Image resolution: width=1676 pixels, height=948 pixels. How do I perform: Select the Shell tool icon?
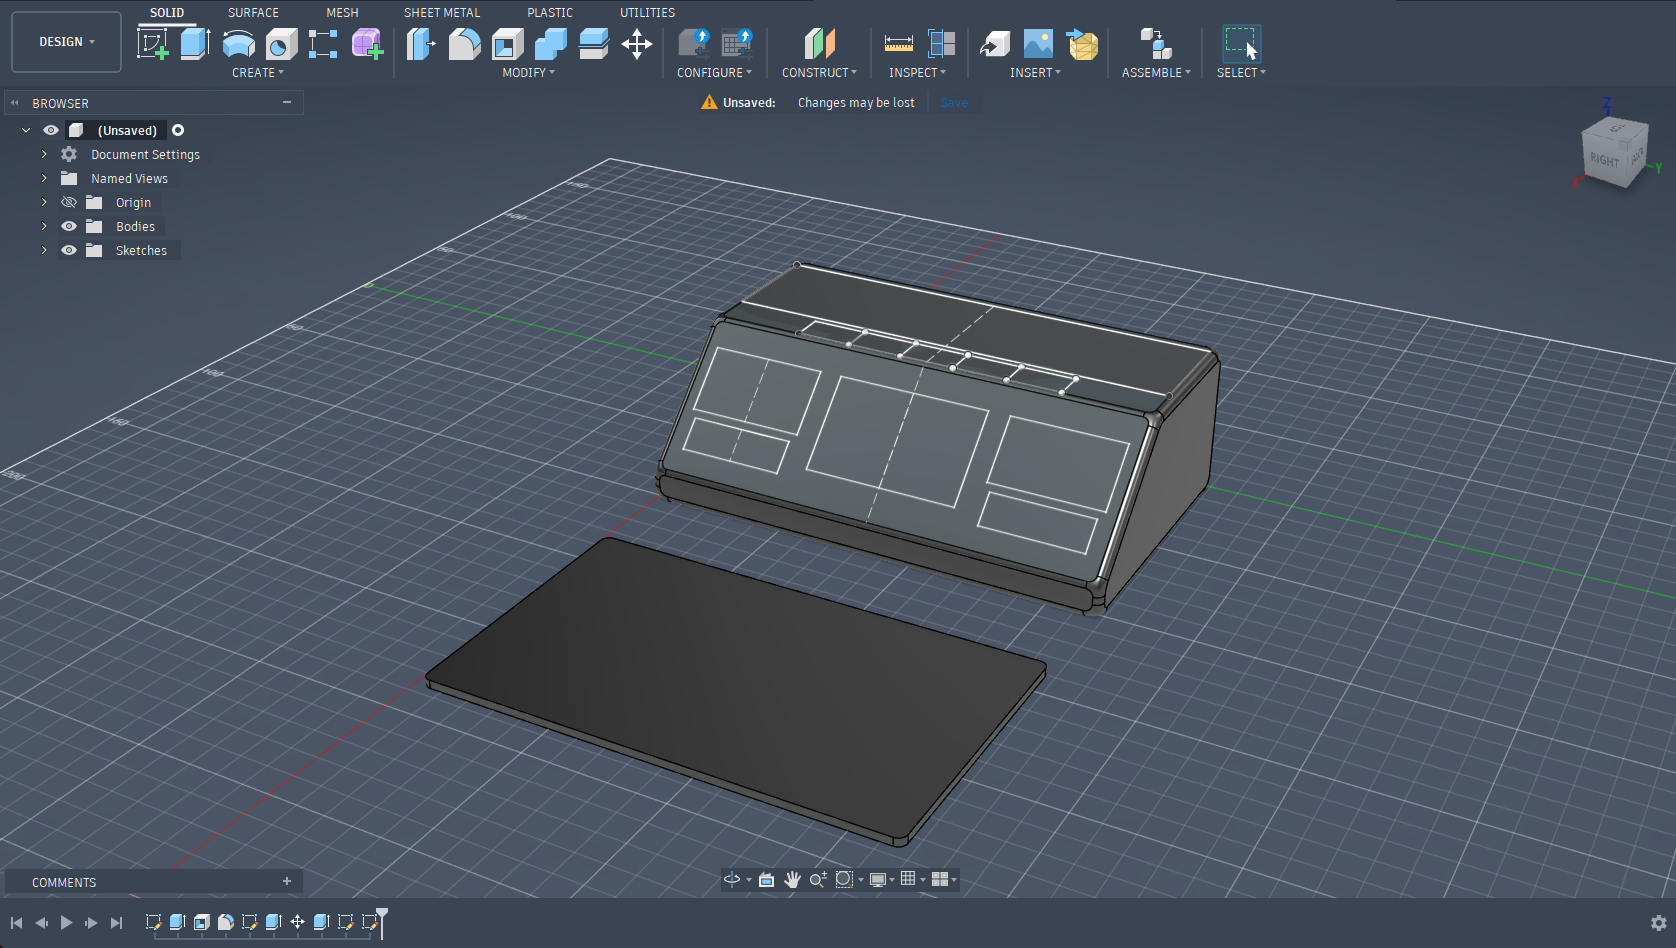pos(507,44)
